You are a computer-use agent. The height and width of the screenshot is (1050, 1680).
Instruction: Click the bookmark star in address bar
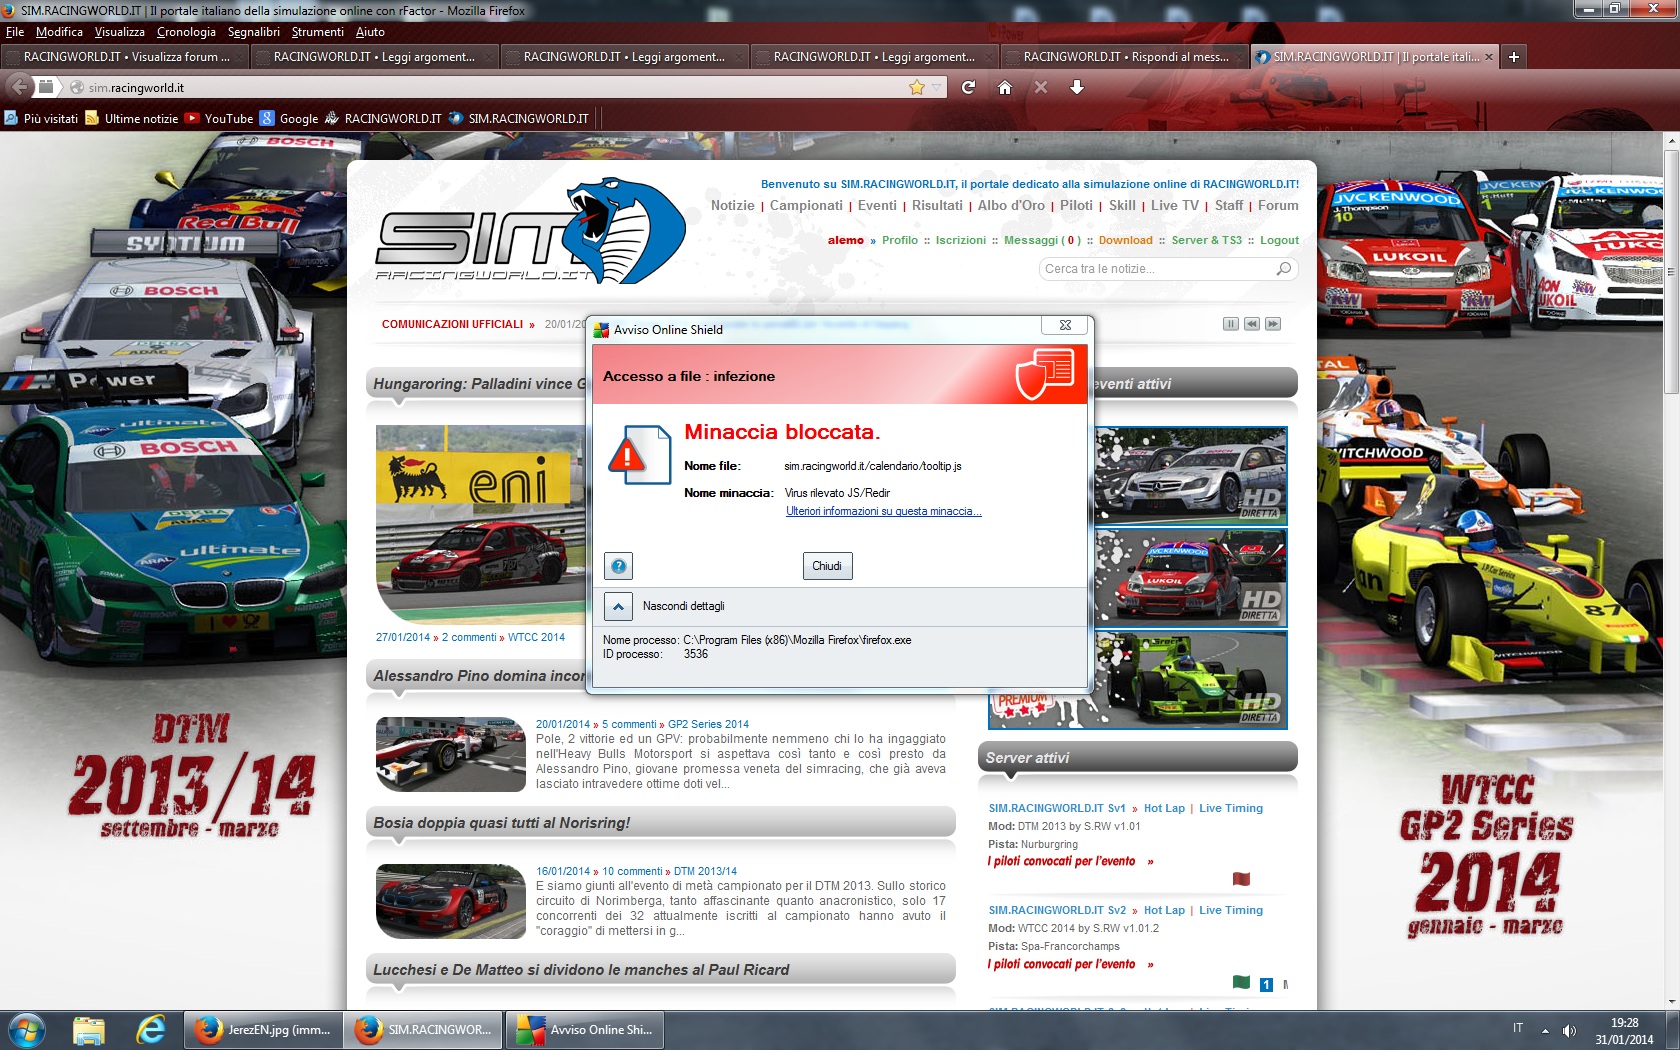click(x=916, y=87)
